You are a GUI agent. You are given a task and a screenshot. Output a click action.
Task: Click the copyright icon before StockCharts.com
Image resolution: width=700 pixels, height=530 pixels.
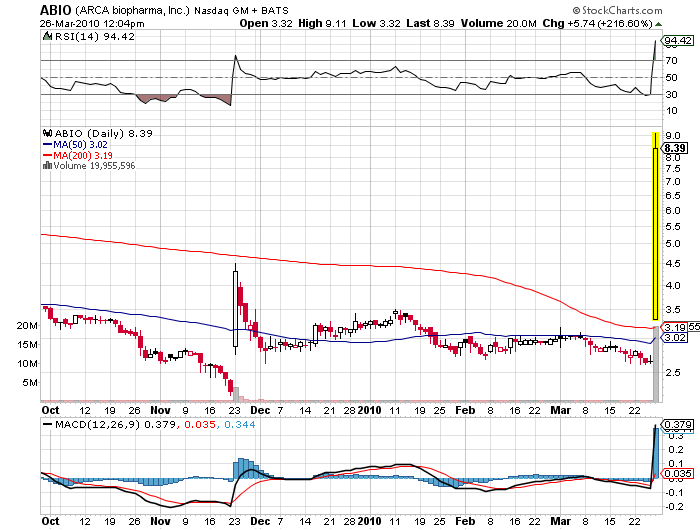coord(576,10)
